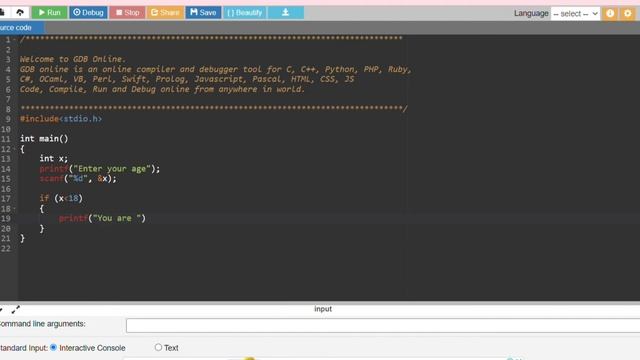Image resolution: width=640 pixels, height=360 pixels.
Task: Select the Interactive Console radio button
Action: tap(53, 347)
